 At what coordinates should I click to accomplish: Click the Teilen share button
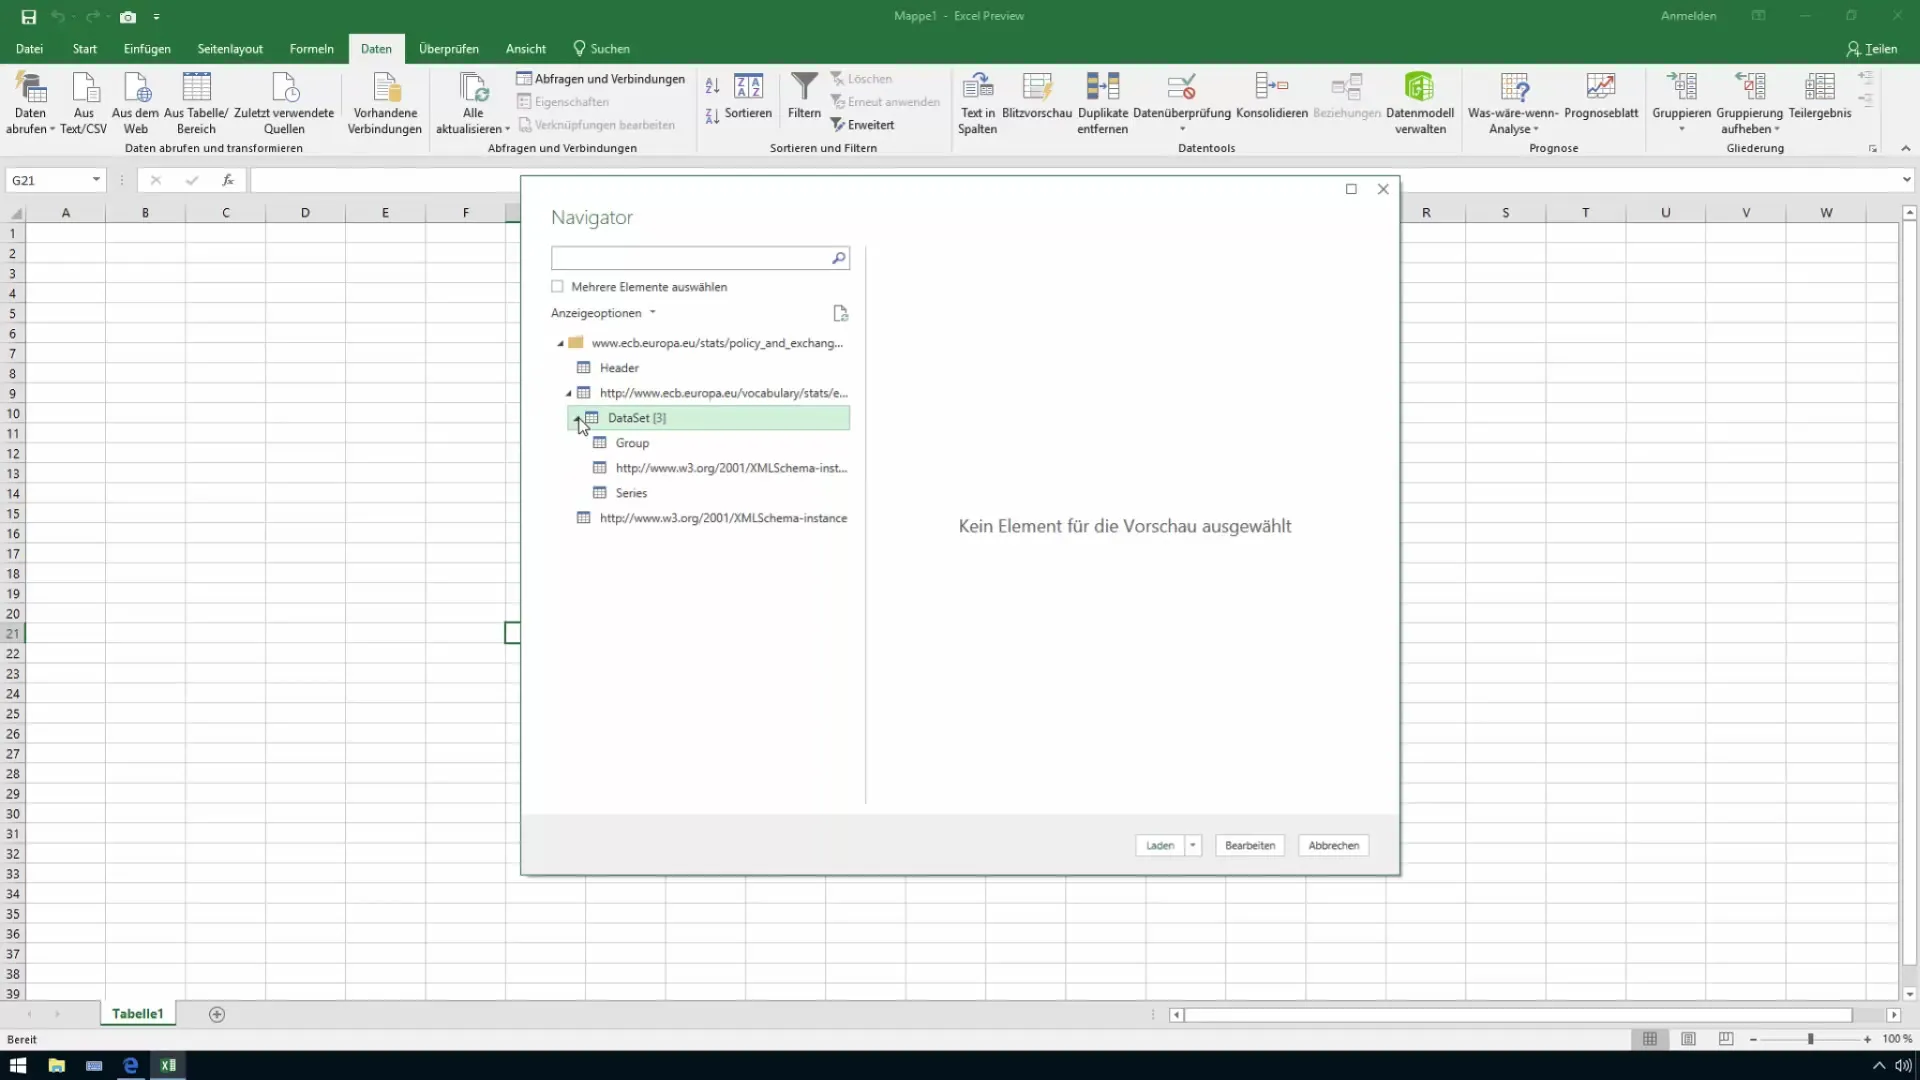[x=1871, y=48]
